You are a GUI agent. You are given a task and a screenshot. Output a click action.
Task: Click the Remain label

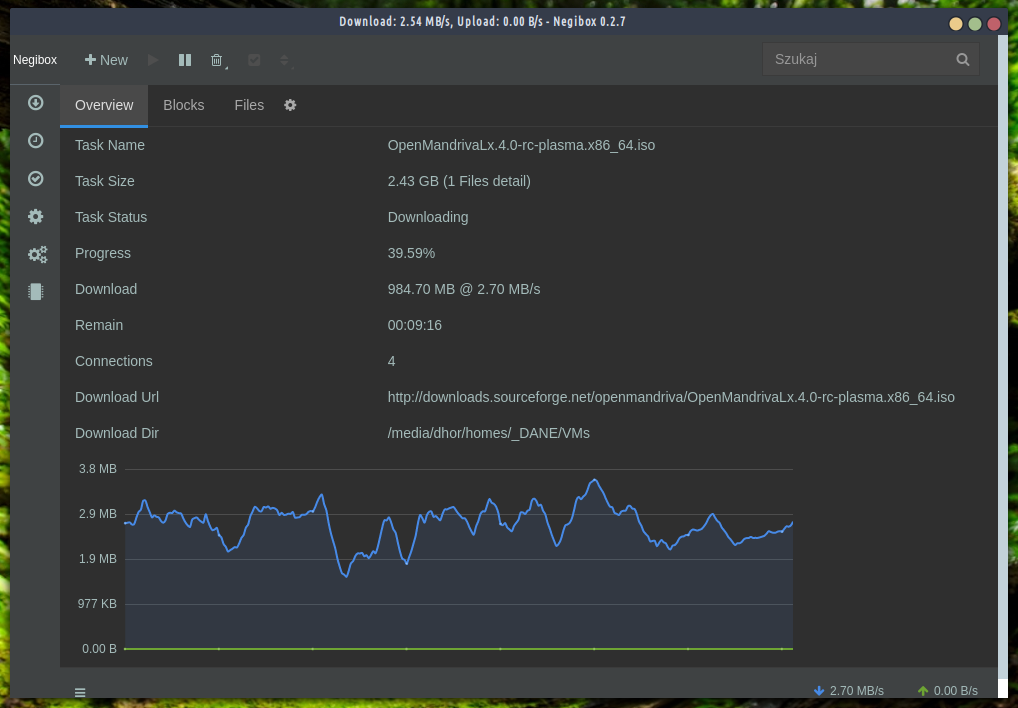(99, 325)
